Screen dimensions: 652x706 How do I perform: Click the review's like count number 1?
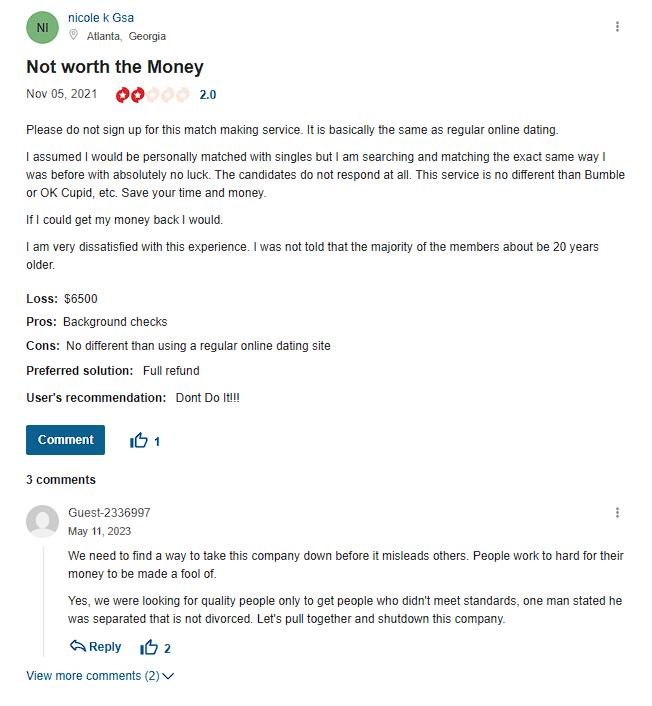[x=157, y=442]
